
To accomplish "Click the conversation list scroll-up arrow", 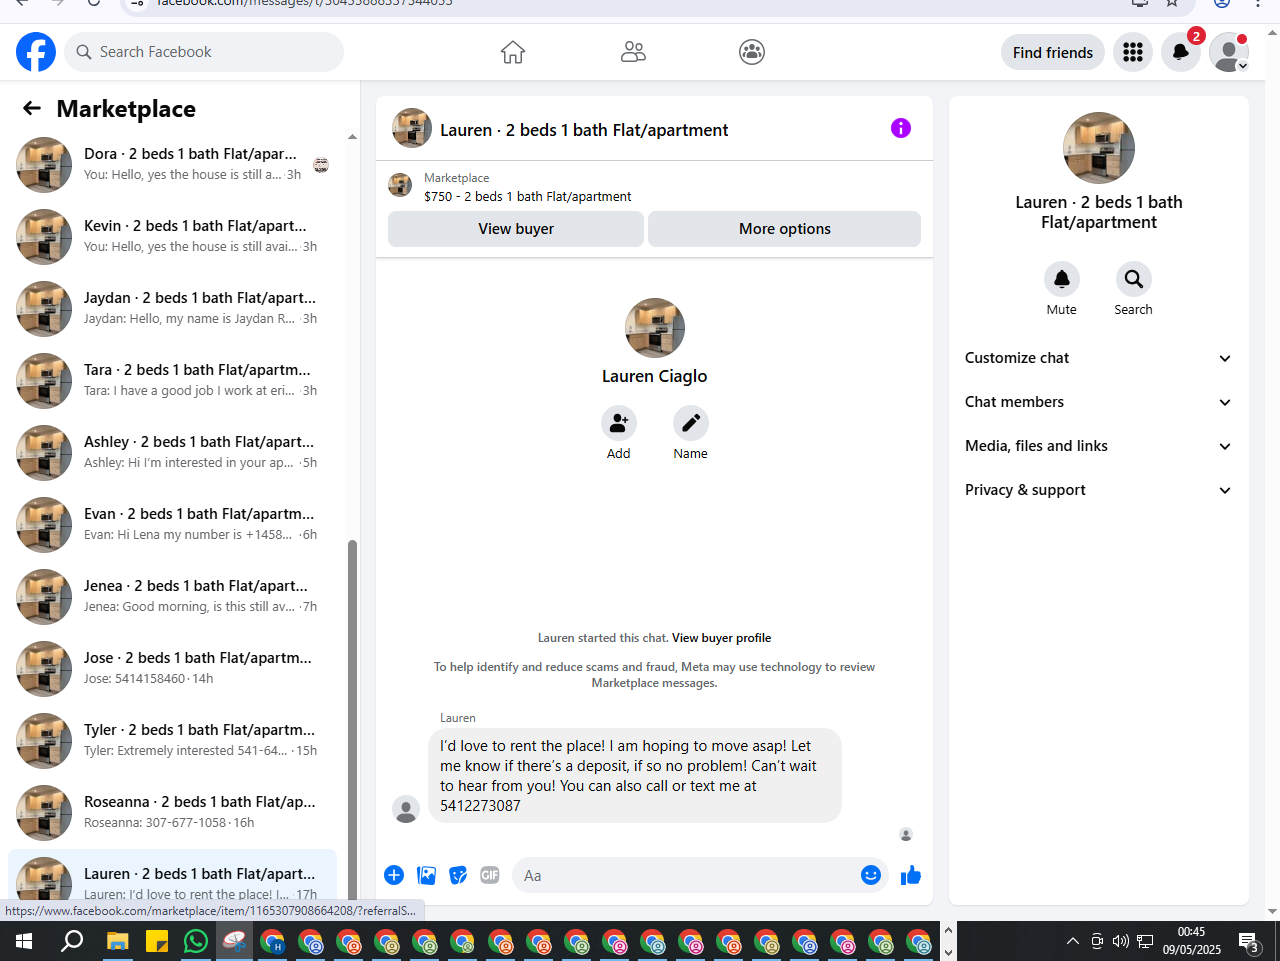I will [352, 137].
